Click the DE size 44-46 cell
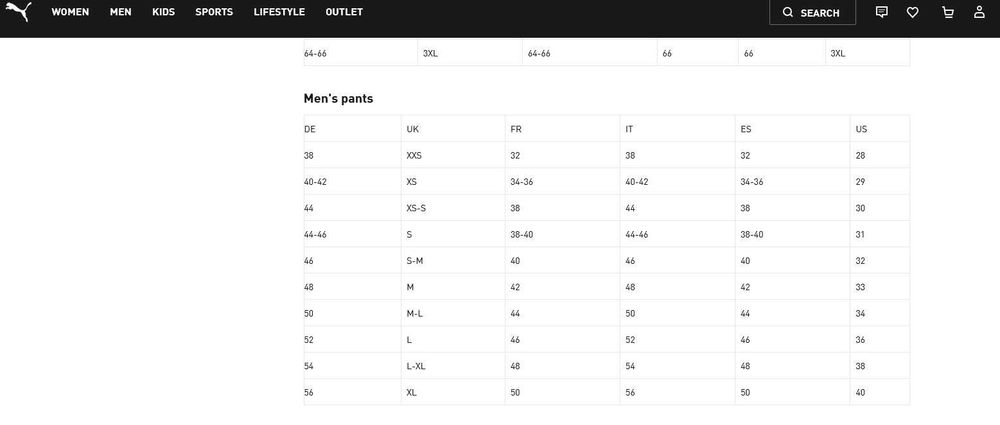1000x425 pixels. pyautogui.click(x=353, y=234)
